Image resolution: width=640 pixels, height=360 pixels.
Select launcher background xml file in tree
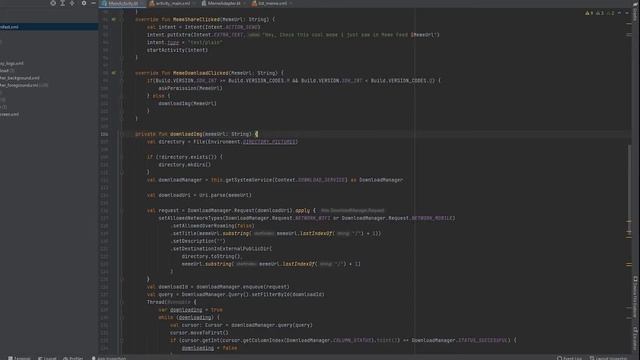(x=20, y=78)
